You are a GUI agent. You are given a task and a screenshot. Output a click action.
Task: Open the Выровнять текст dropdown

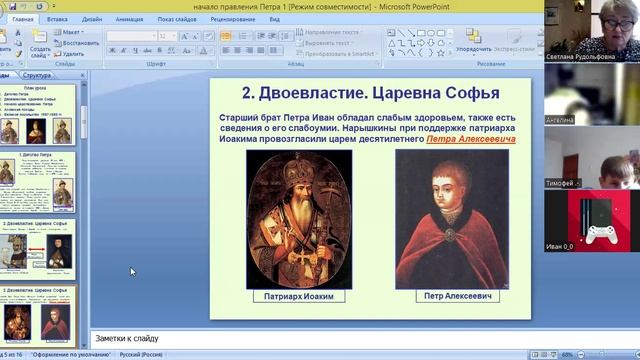coord(324,43)
